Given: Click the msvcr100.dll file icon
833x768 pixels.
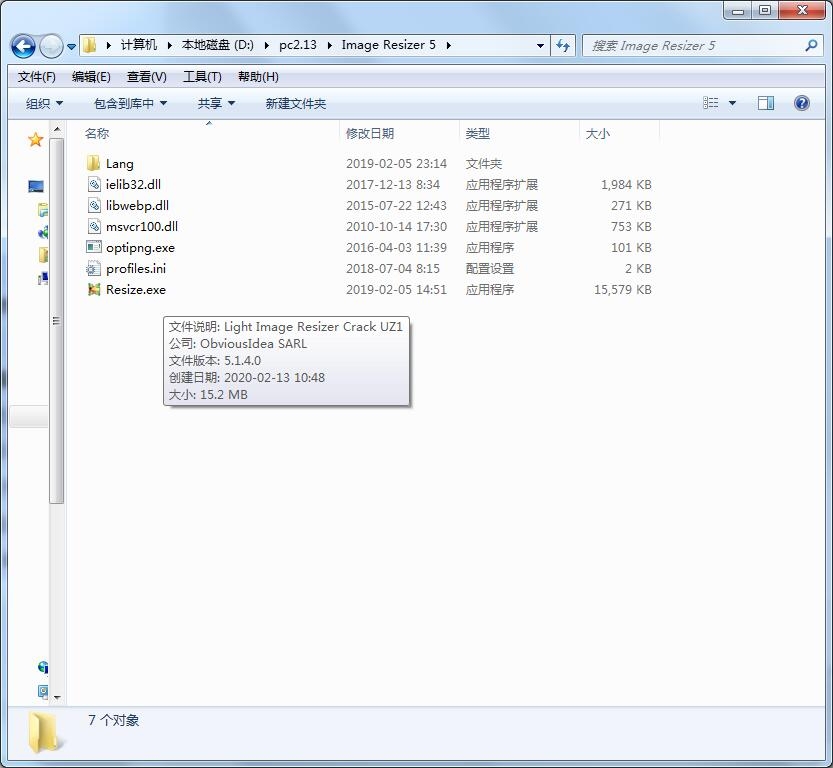Looking at the screenshot, I should (94, 226).
